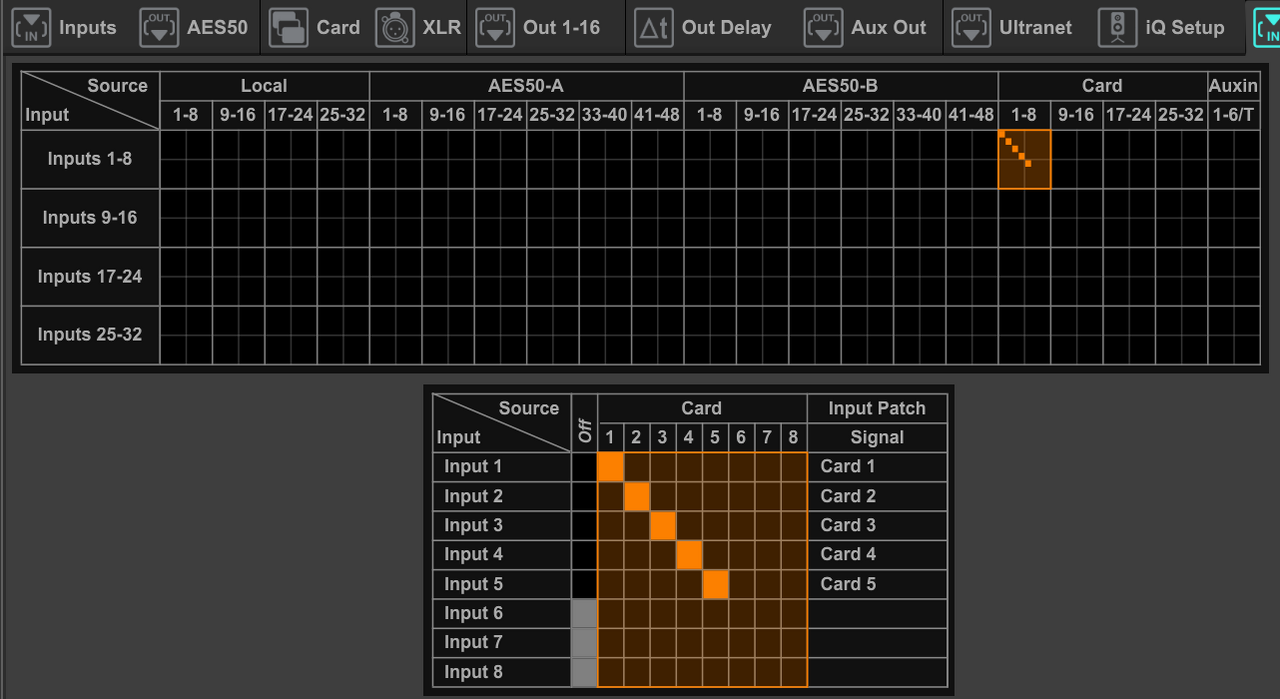The height and width of the screenshot is (699, 1280).
Task: Patch Inputs 9-16 to Auxin 1-6/T
Action: pyautogui.click(x=1234, y=218)
